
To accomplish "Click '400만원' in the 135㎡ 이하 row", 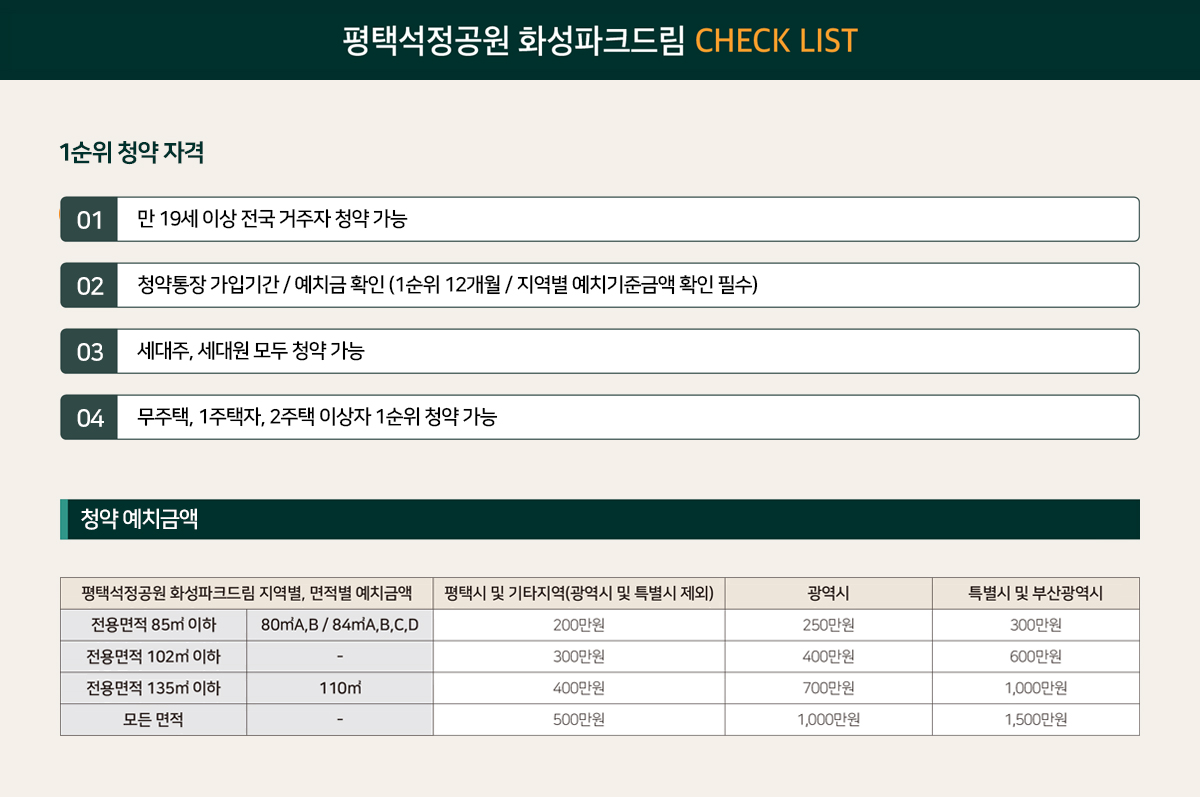I will [579, 688].
